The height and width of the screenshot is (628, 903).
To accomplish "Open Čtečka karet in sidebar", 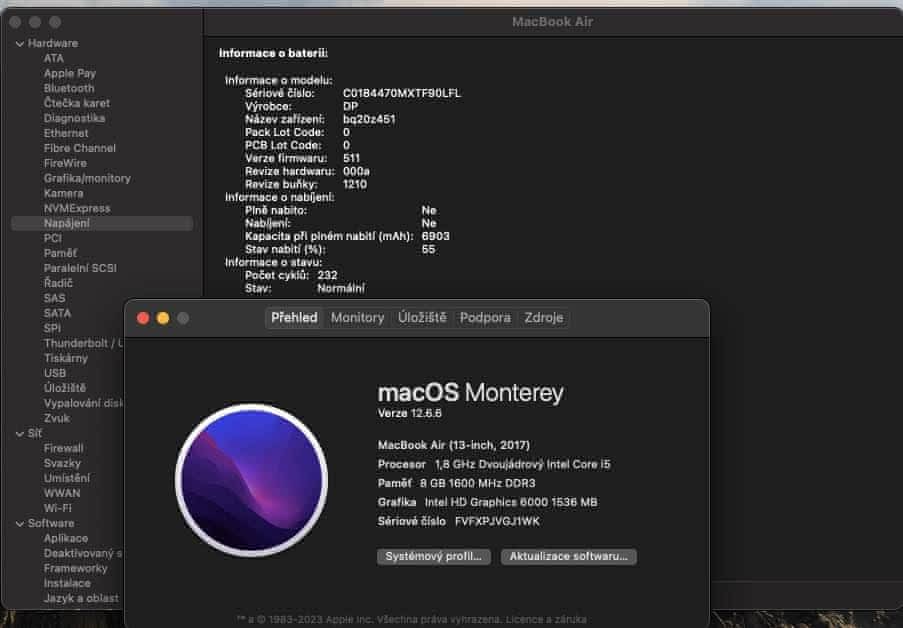I will point(77,103).
